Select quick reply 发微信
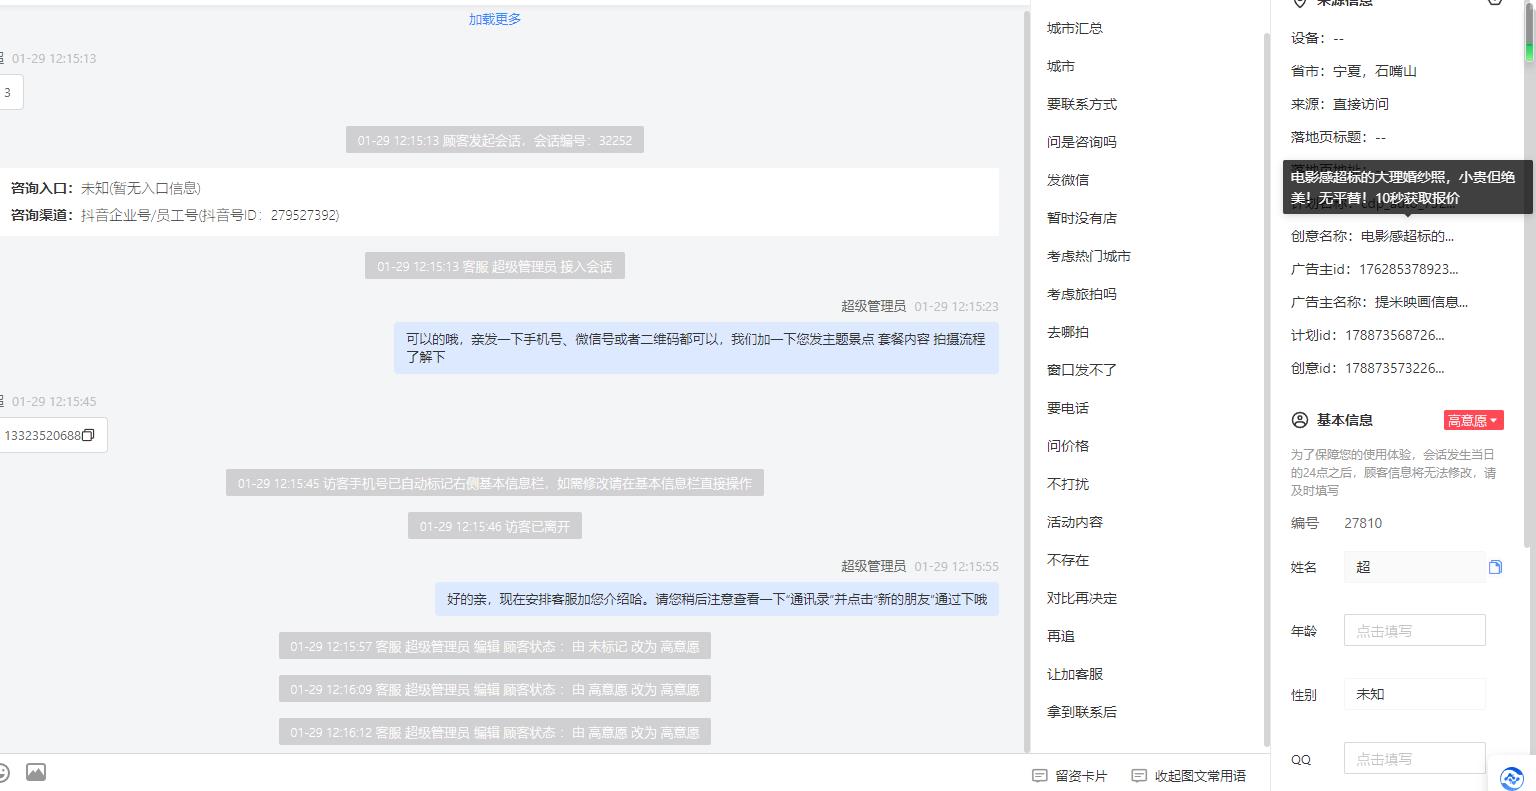 point(1068,180)
